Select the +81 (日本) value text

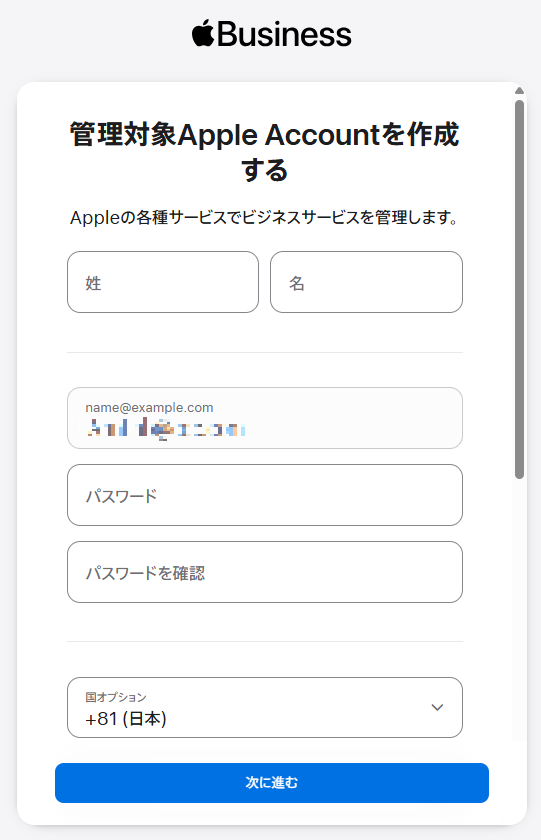126,719
